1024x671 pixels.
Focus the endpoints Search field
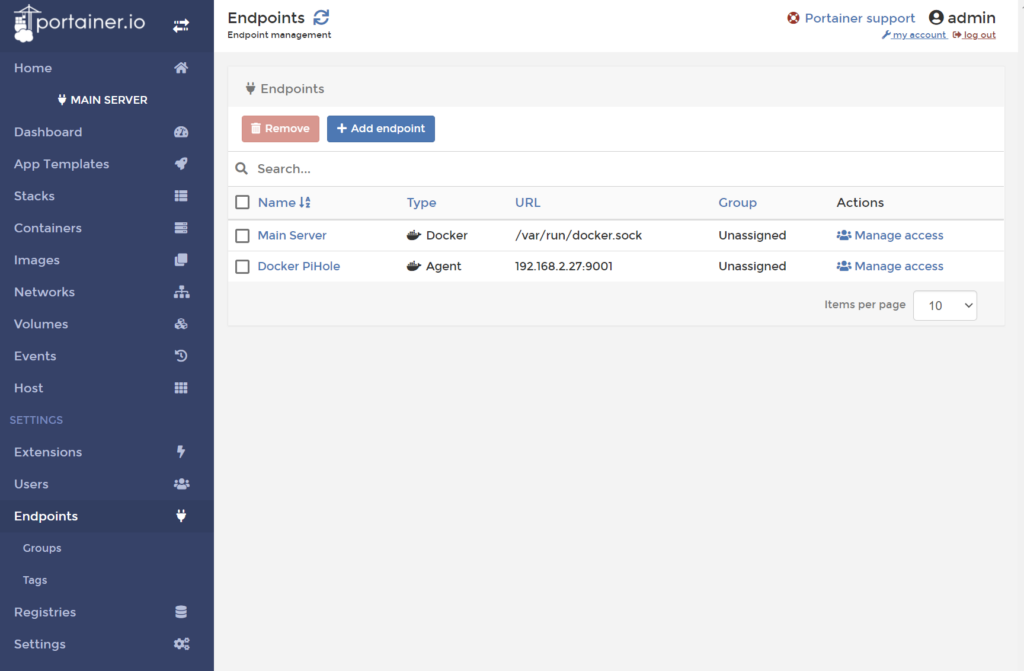[616, 169]
